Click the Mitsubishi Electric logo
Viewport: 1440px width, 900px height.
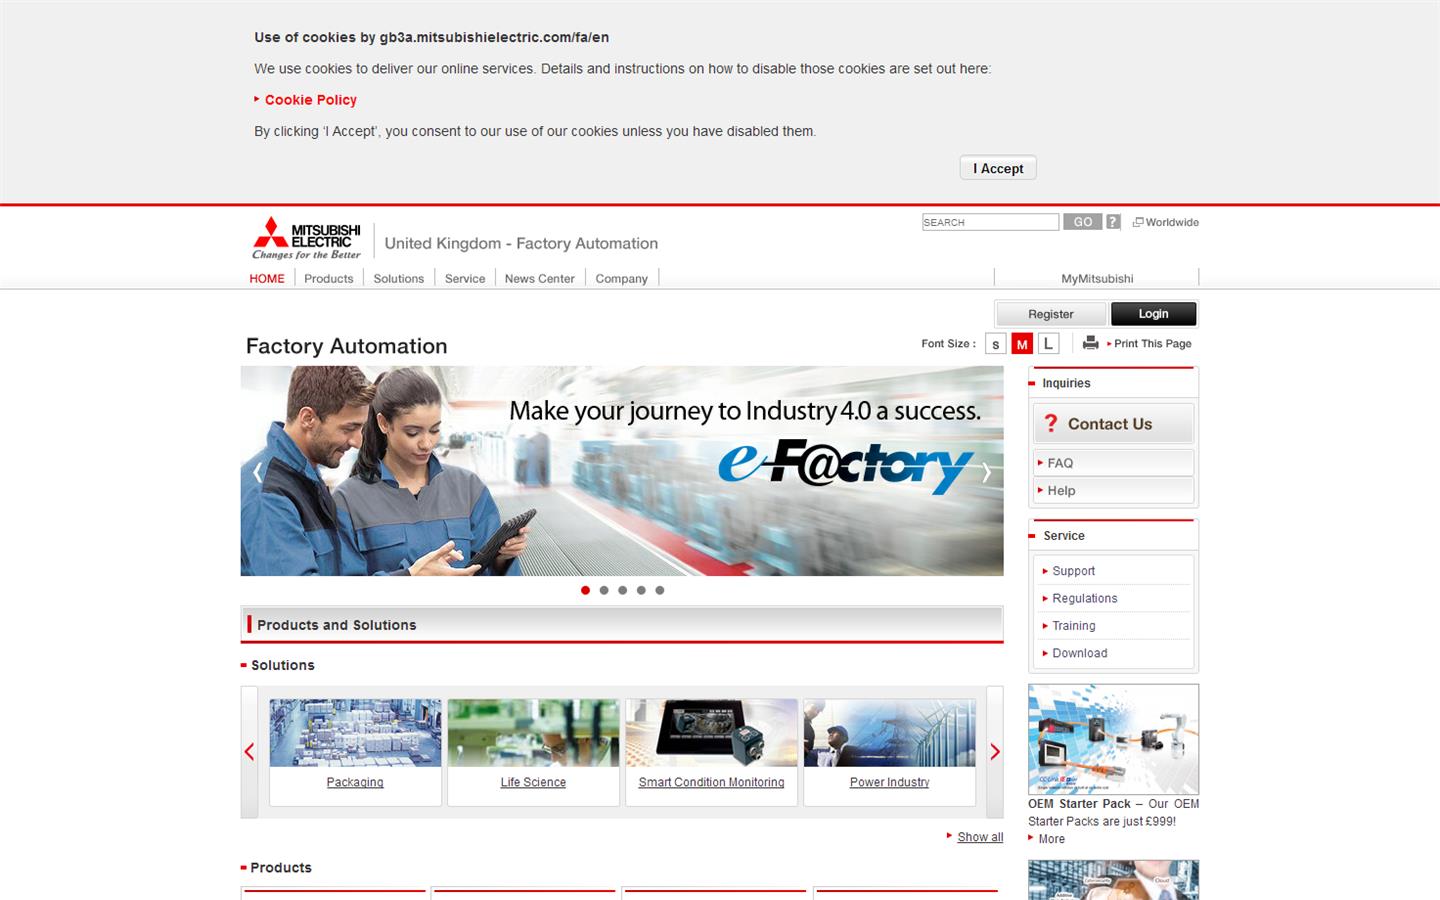click(306, 238)
